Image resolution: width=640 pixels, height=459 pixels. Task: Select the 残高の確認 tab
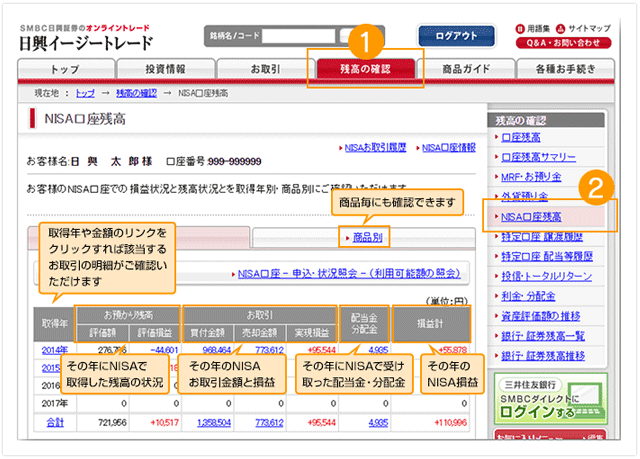(x=364, y=69)
